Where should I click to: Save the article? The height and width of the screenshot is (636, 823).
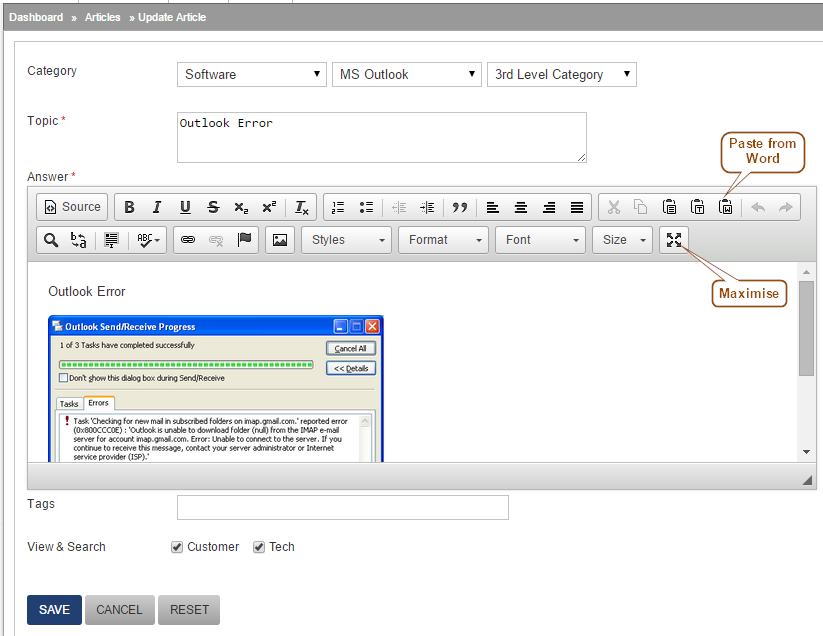(x=55, y=610)
